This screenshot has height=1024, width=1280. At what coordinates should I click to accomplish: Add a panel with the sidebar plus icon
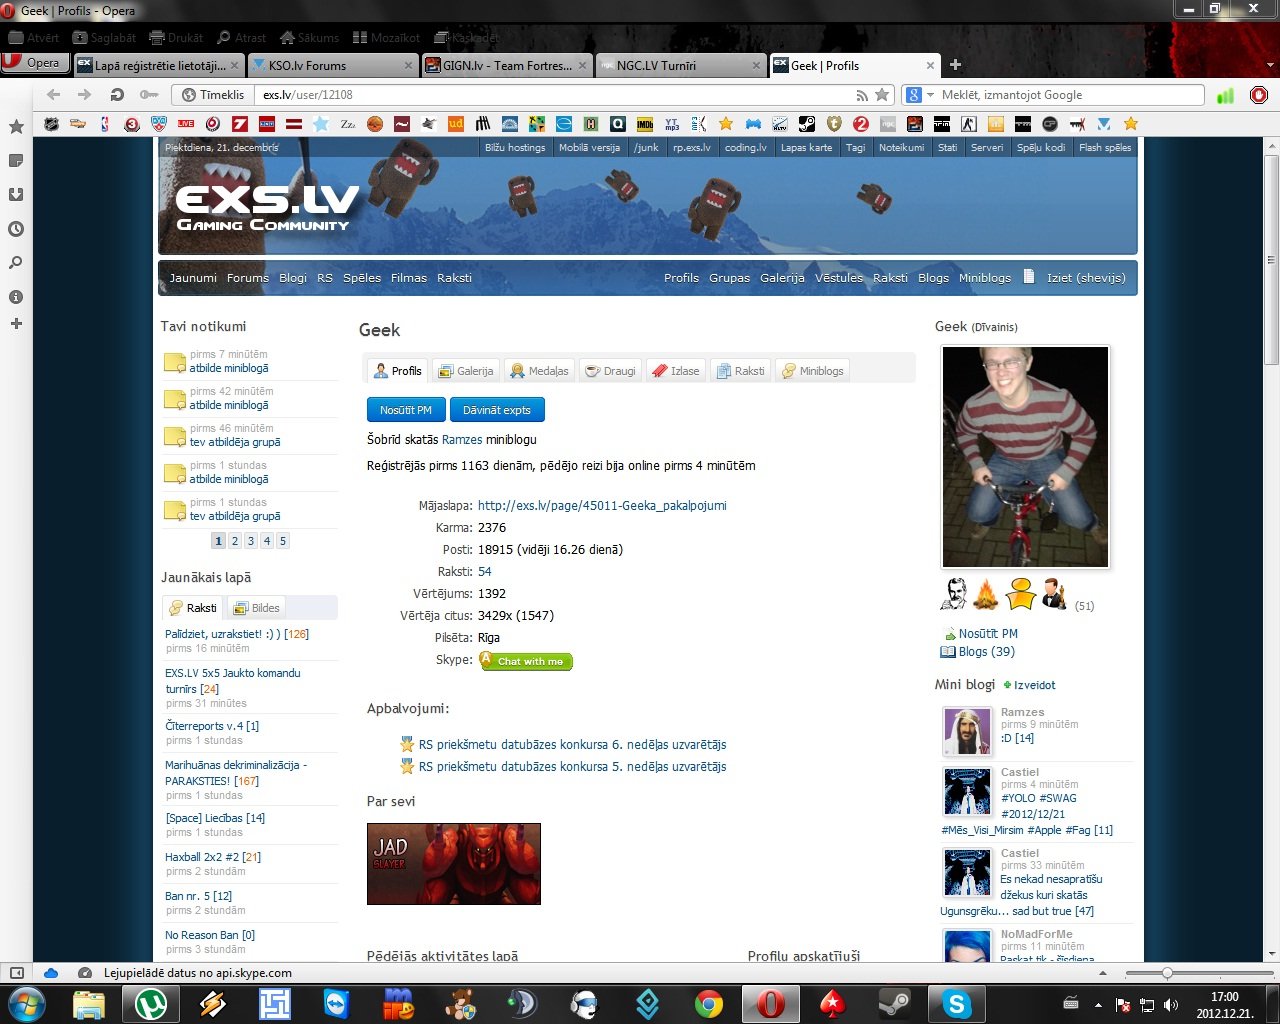[x=16, y=324]
